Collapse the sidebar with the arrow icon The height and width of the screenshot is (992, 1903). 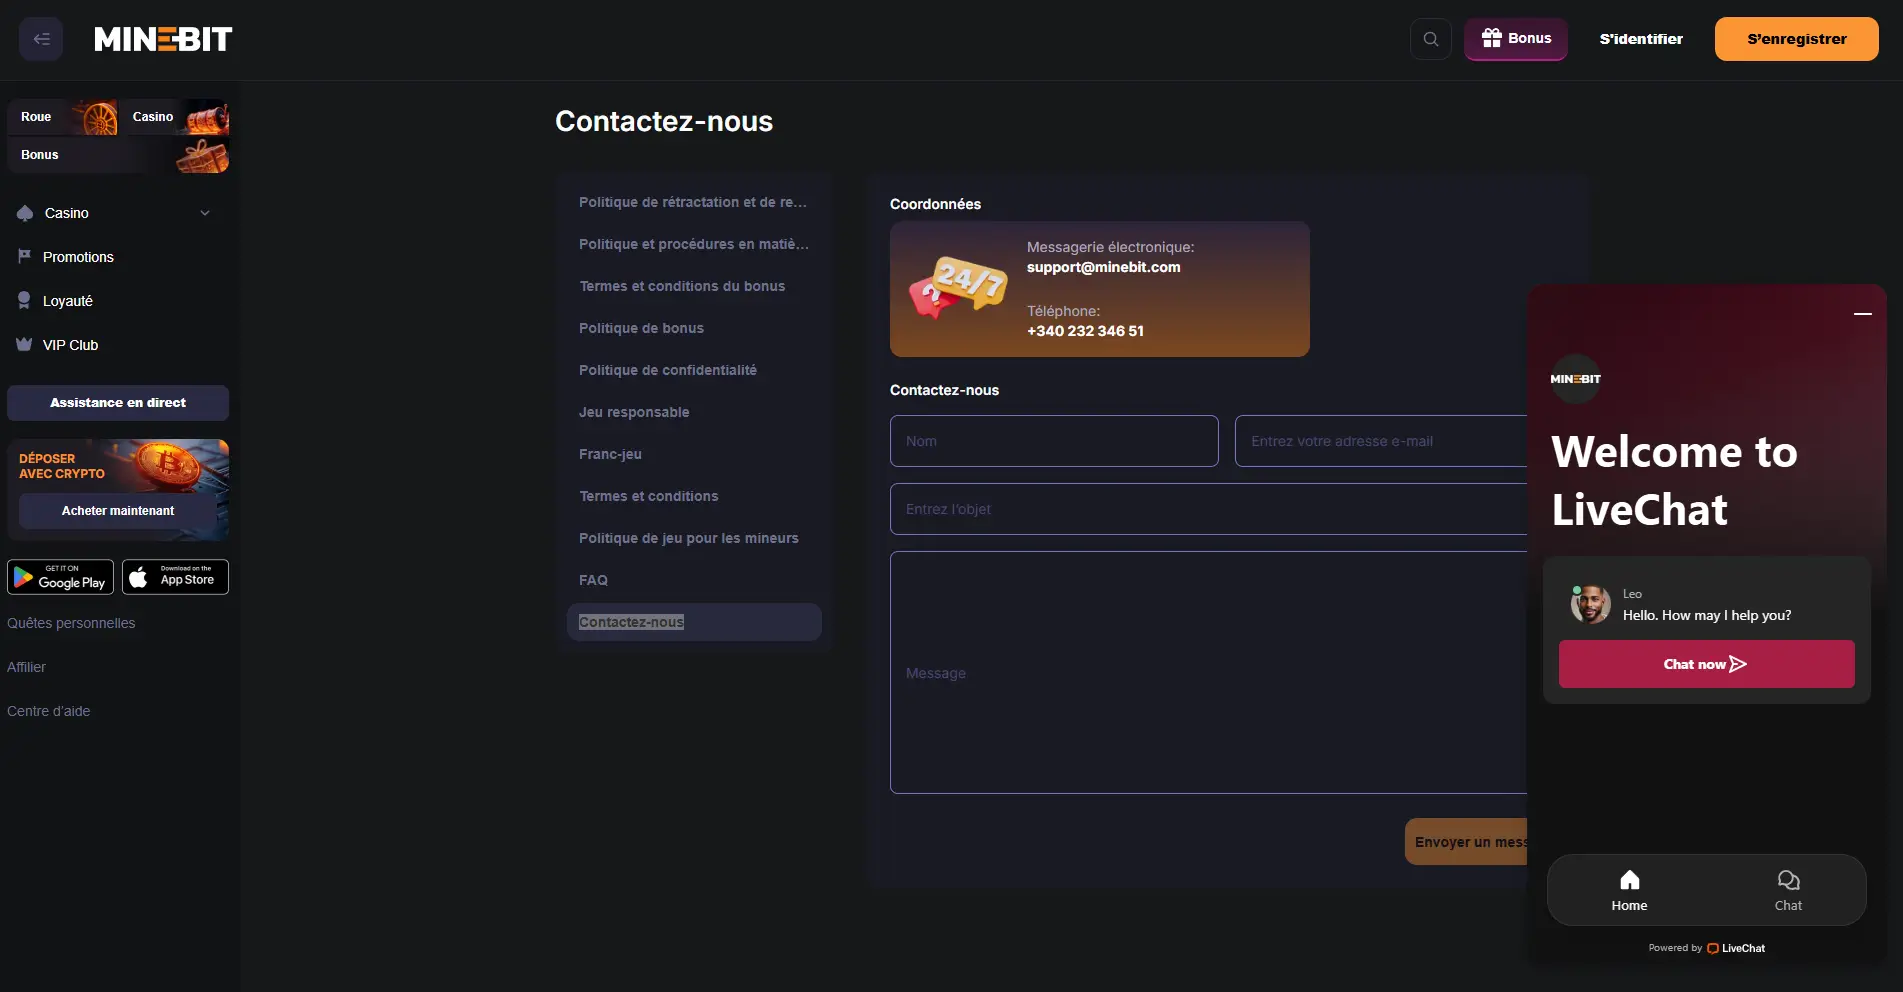tap(41, 39)
